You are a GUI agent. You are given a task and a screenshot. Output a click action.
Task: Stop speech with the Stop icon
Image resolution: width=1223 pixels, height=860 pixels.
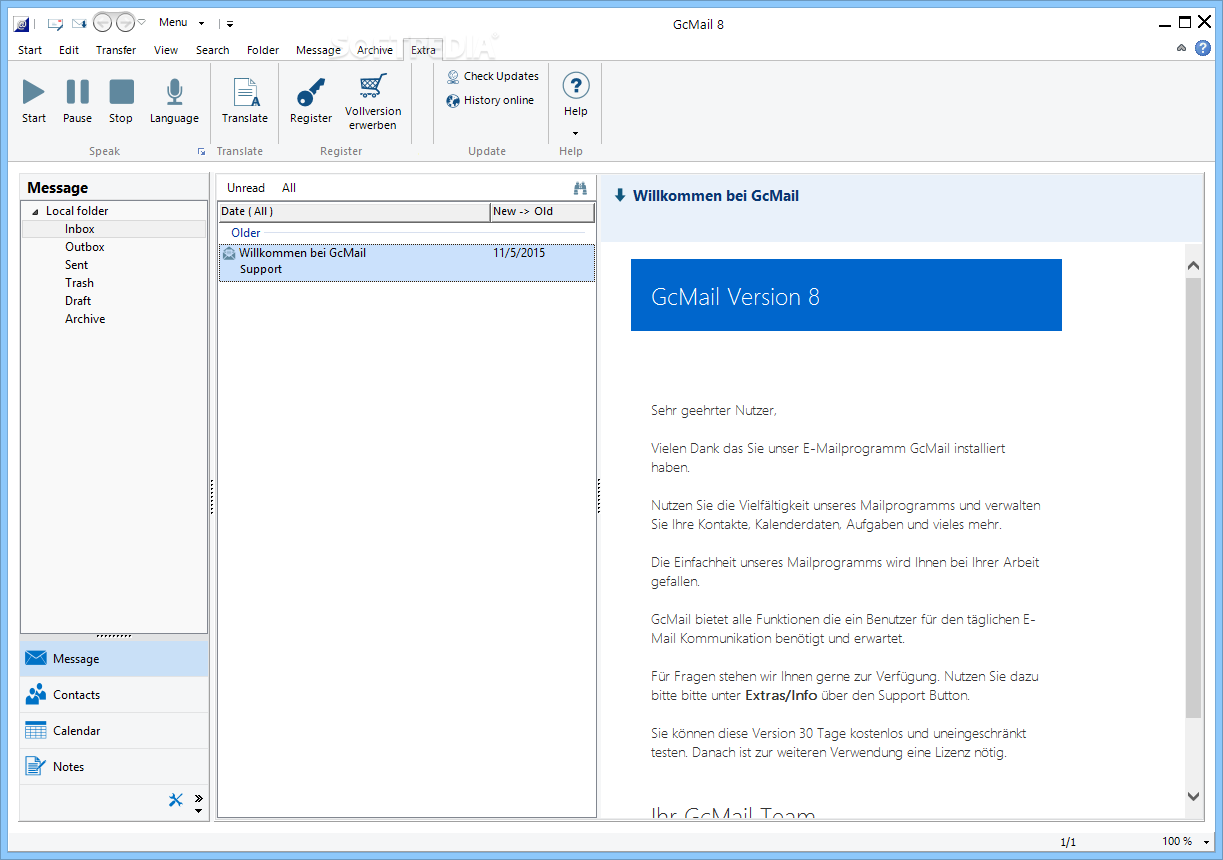click(x=121, y=92)
